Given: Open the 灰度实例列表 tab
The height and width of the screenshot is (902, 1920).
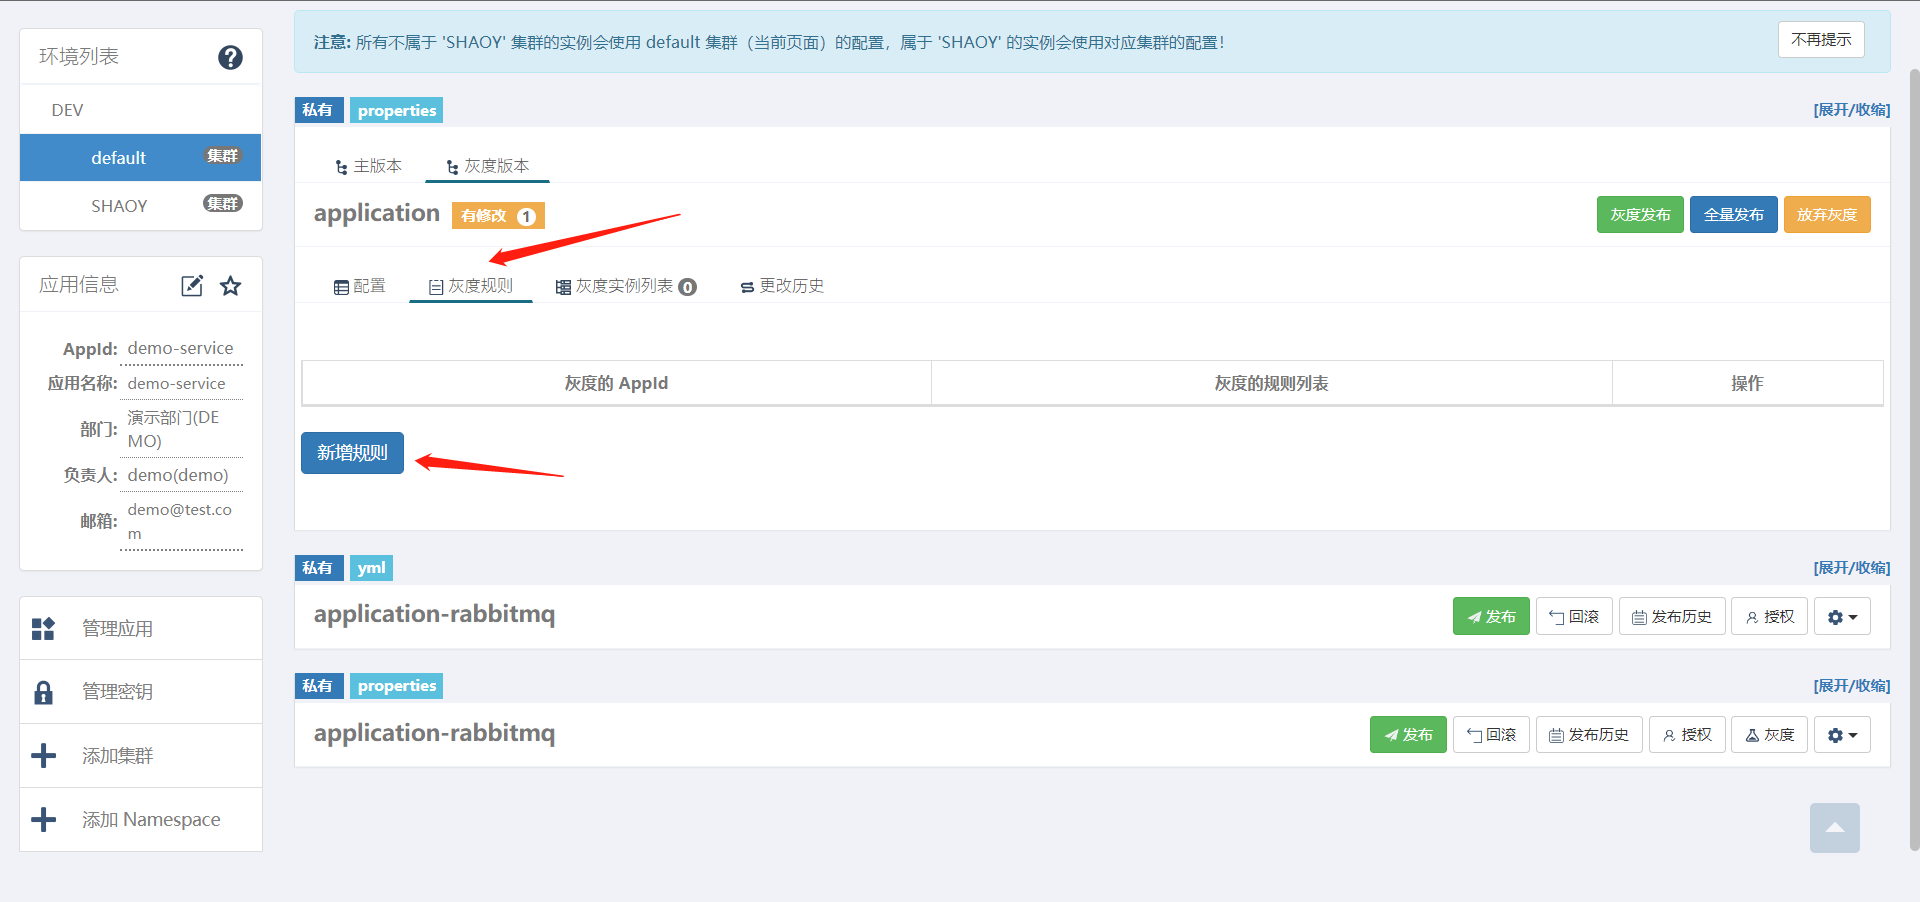Looking at the screenshot, I should click(x=625, y=287).
